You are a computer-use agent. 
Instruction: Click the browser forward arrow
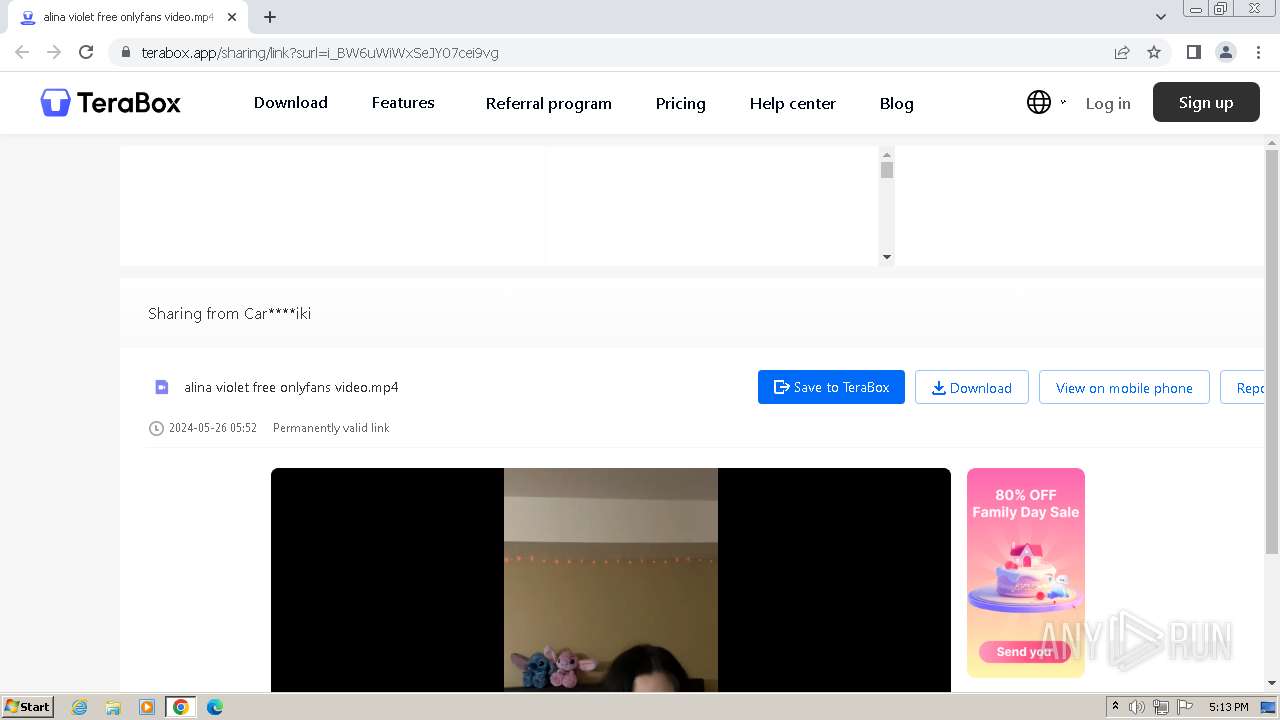coord(54,52)
